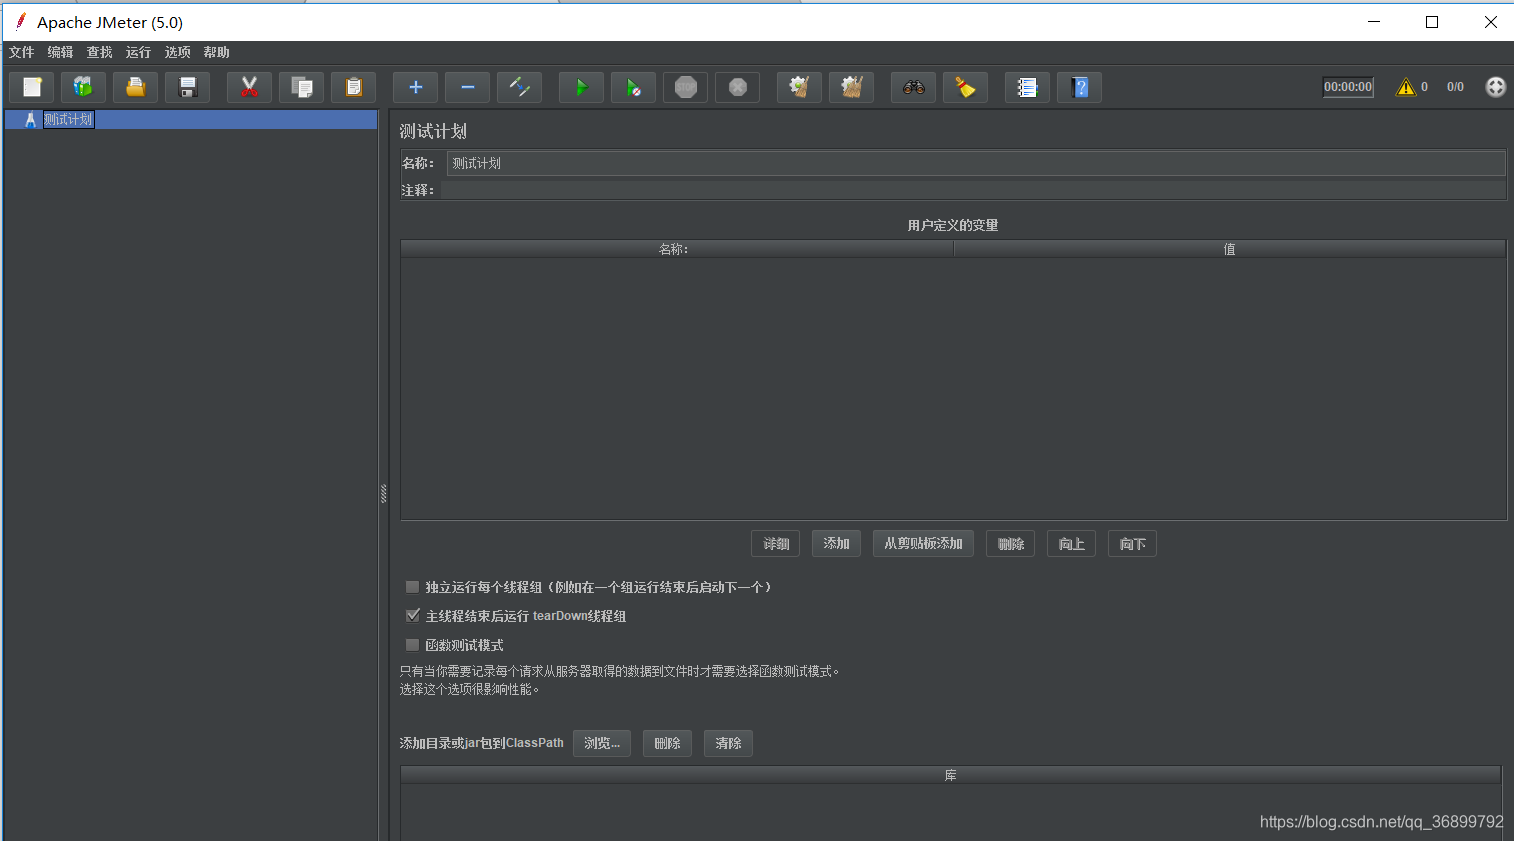Image resolution: width=1514 pixels, height=841 pixels.
Task: Click the 浏览... ClassPath button
Action: pyautogui.click(x=602, y=743)
